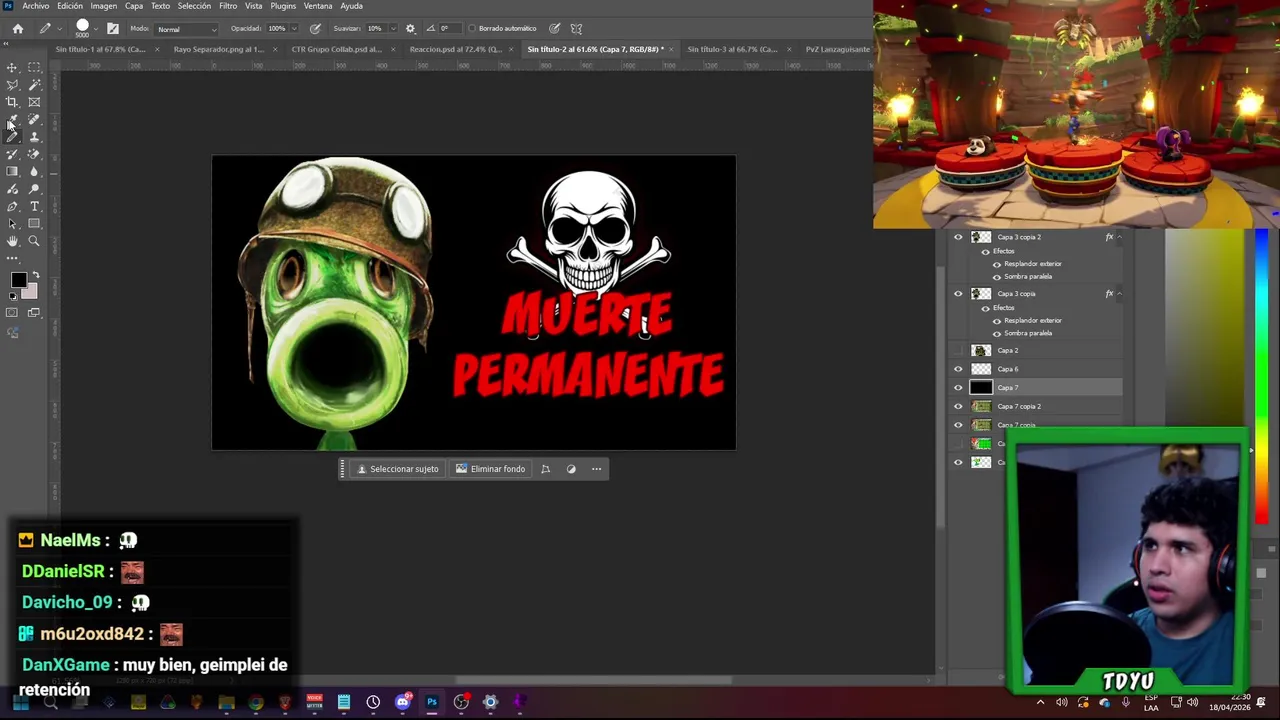Select the Horizontal Type tool
This screenshot has width=1280, height=720.
click(34, 206)
